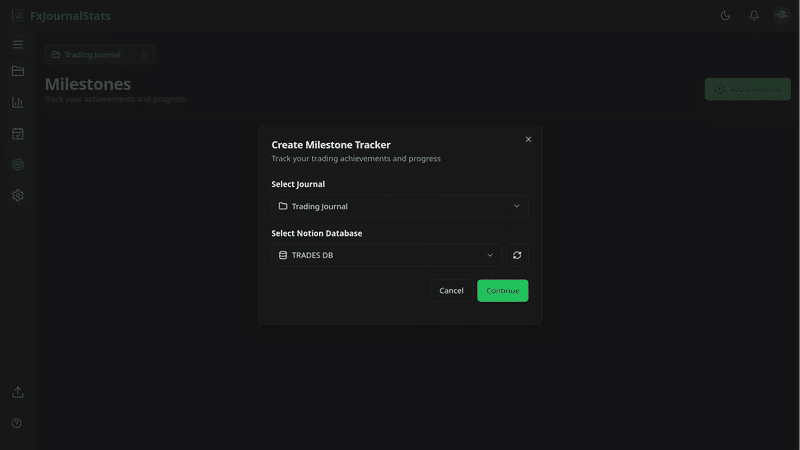This screenshot has height=450, width=800.
Task: Click the Continue button
Action: tap(503, 290)
